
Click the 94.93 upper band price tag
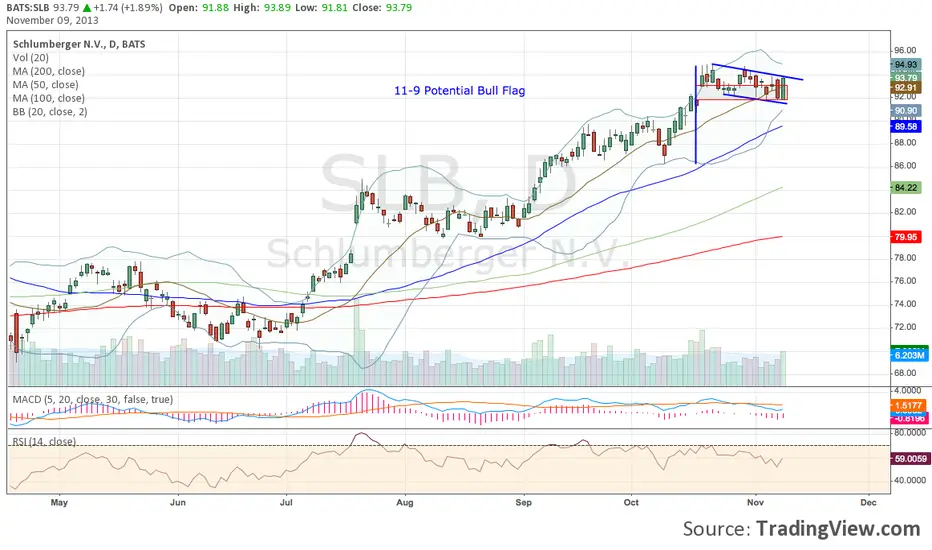tap(906, 64)
